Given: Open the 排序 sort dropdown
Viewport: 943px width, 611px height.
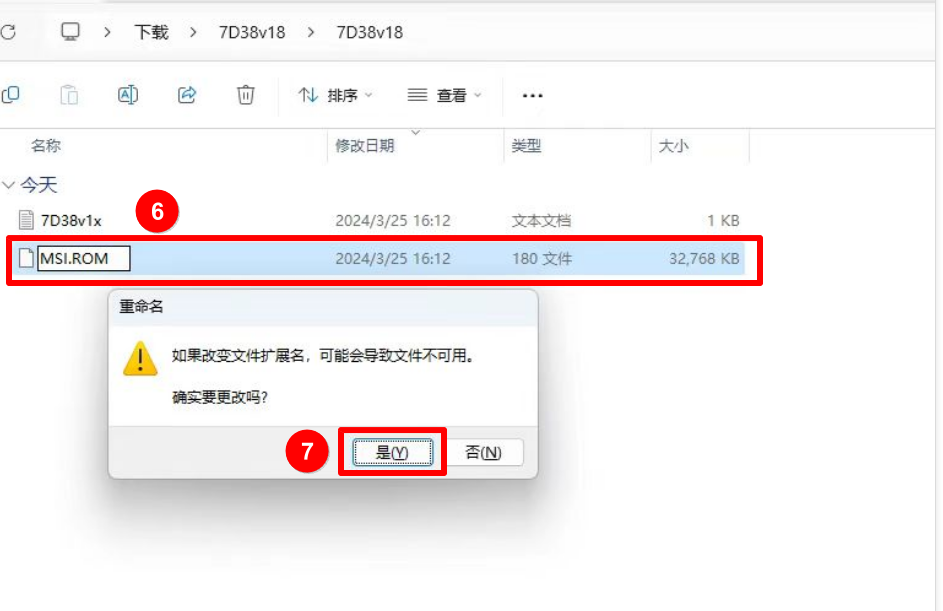Looking at the screenshot, I should (x=335, y=95).
